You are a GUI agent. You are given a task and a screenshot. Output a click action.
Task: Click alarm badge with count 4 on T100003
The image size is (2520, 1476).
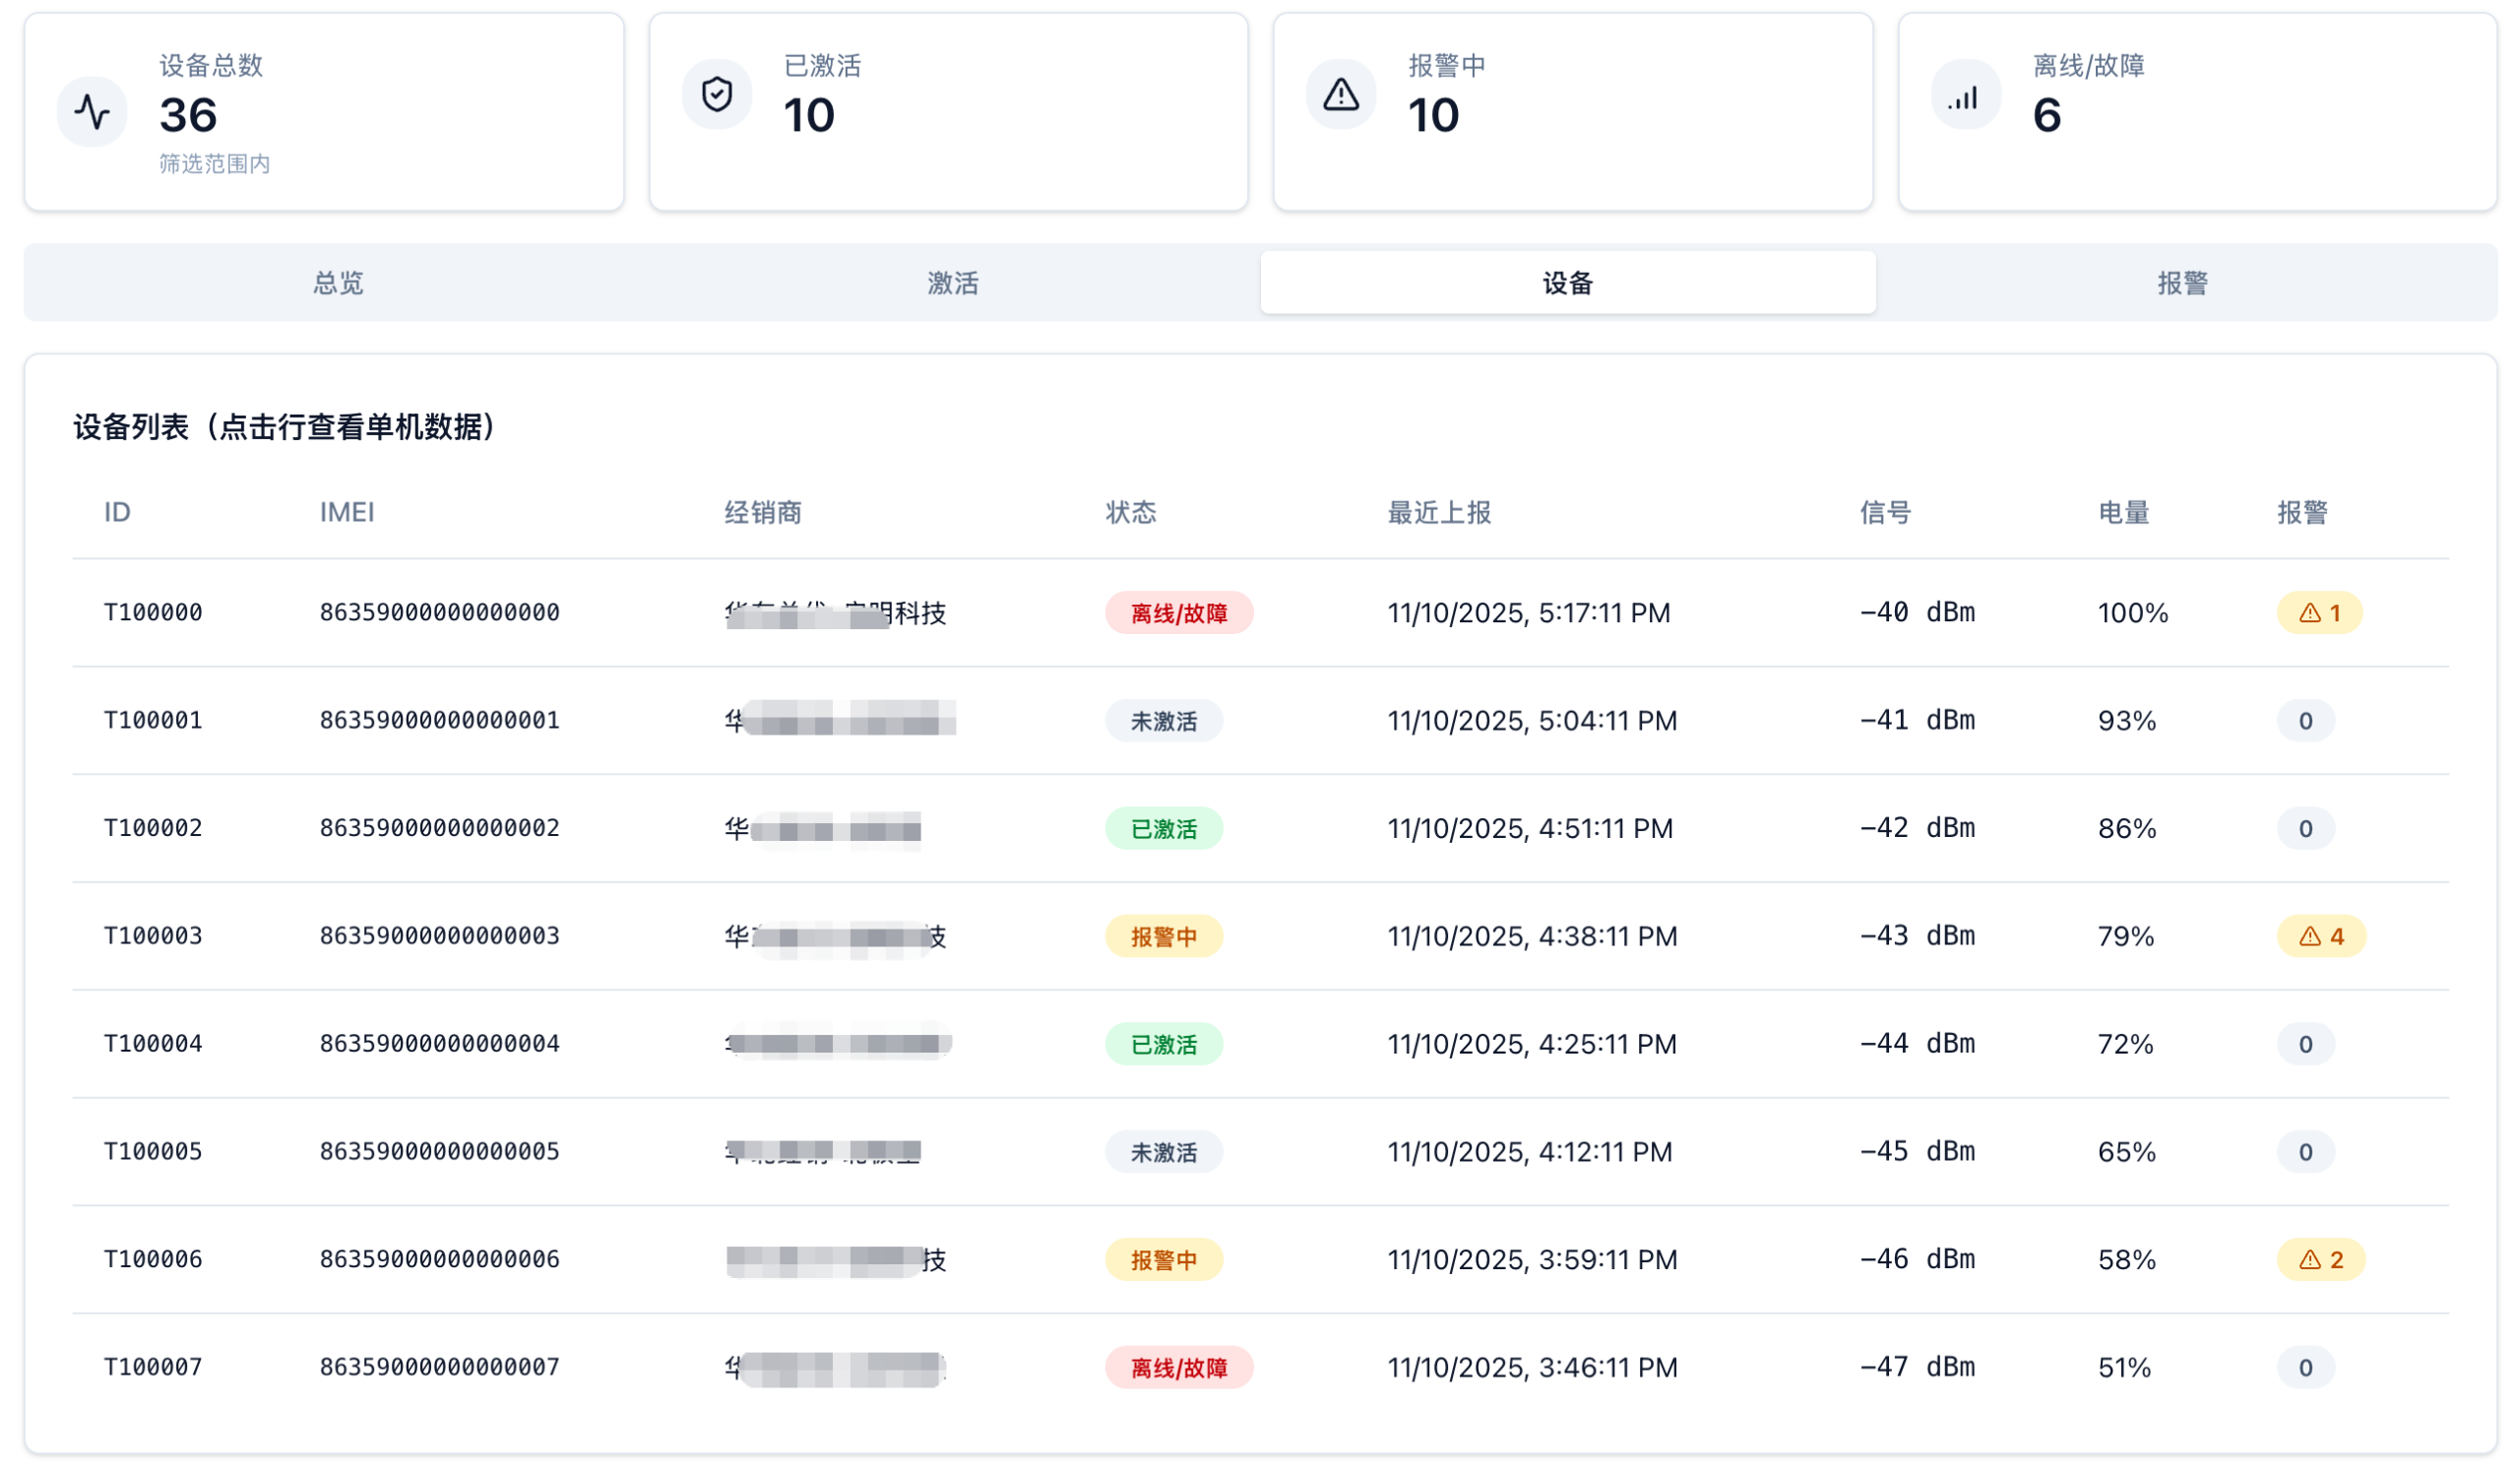pyautogui.click(x=2320, y=937)
